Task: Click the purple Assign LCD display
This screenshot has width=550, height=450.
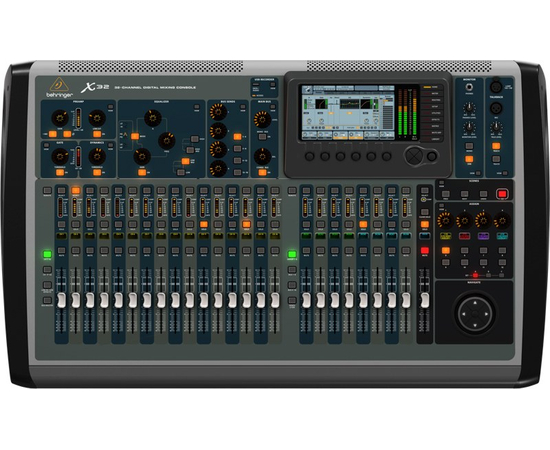Action: pyautogui.click(x=483, y=236)
